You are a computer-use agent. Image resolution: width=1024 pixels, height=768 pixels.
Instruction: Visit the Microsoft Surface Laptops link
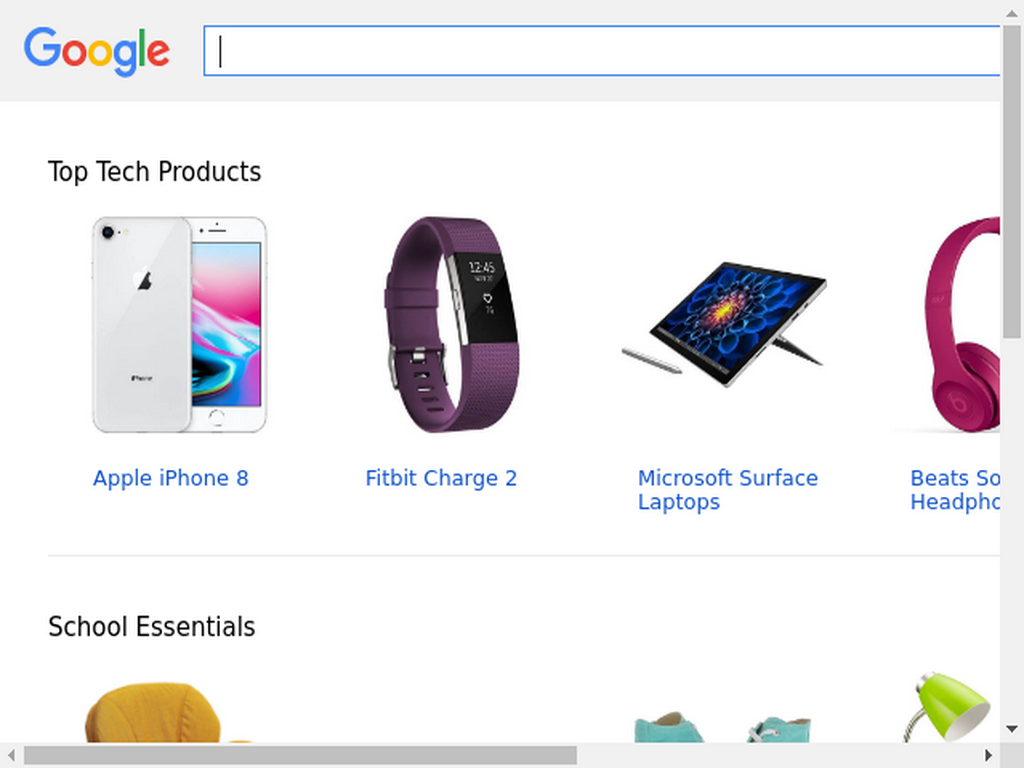coord(728,490)
